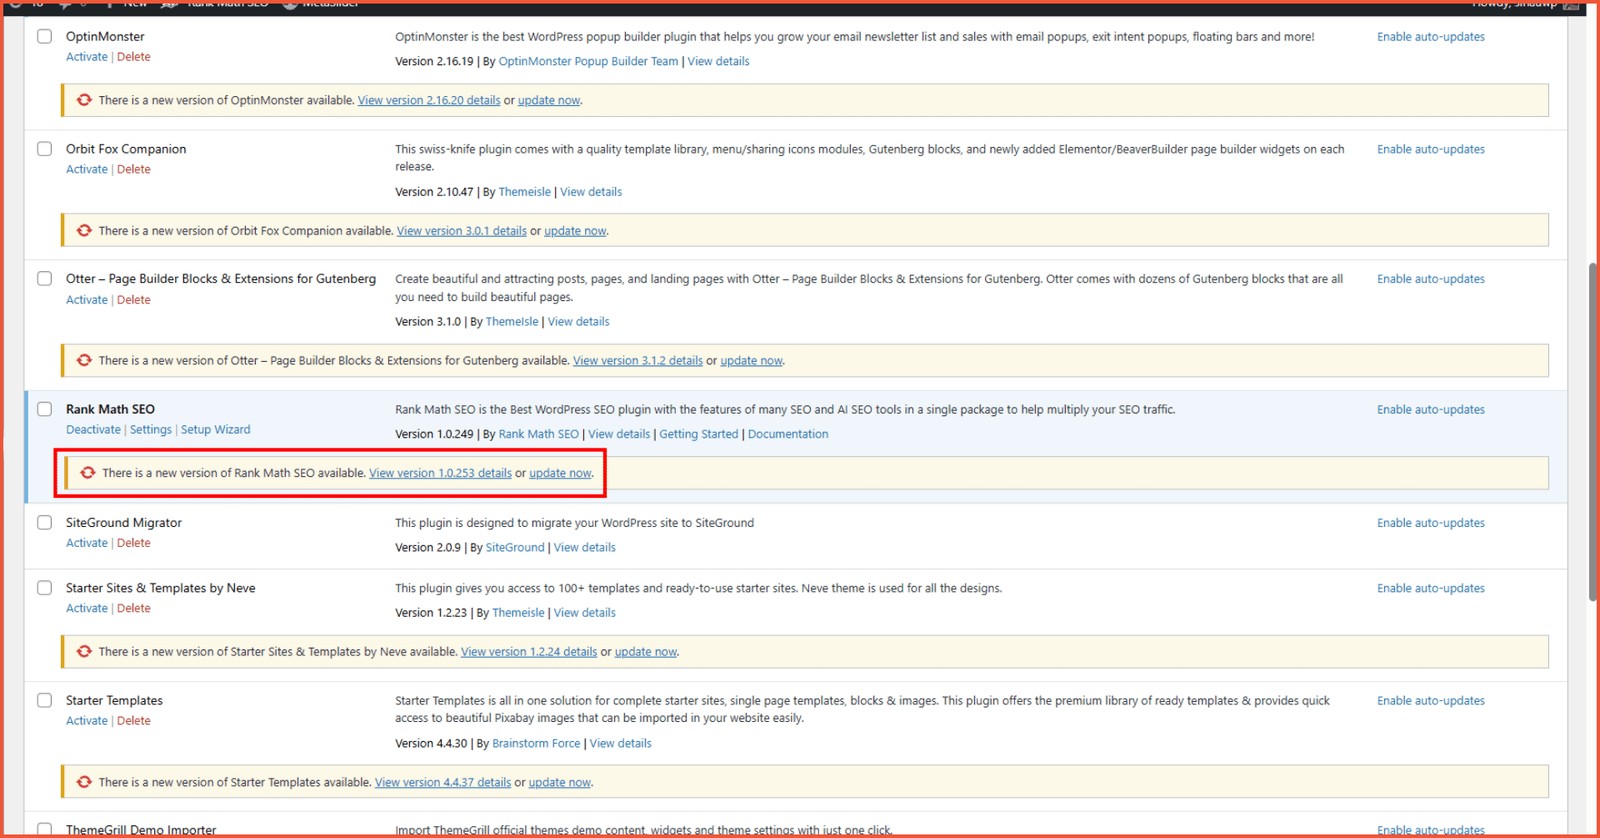
Task: Delete Starter Sites & Templates by Neve
Action: 134,608
